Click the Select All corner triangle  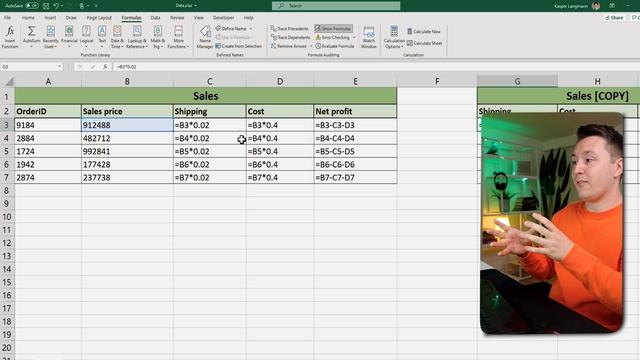pos(8,81)
